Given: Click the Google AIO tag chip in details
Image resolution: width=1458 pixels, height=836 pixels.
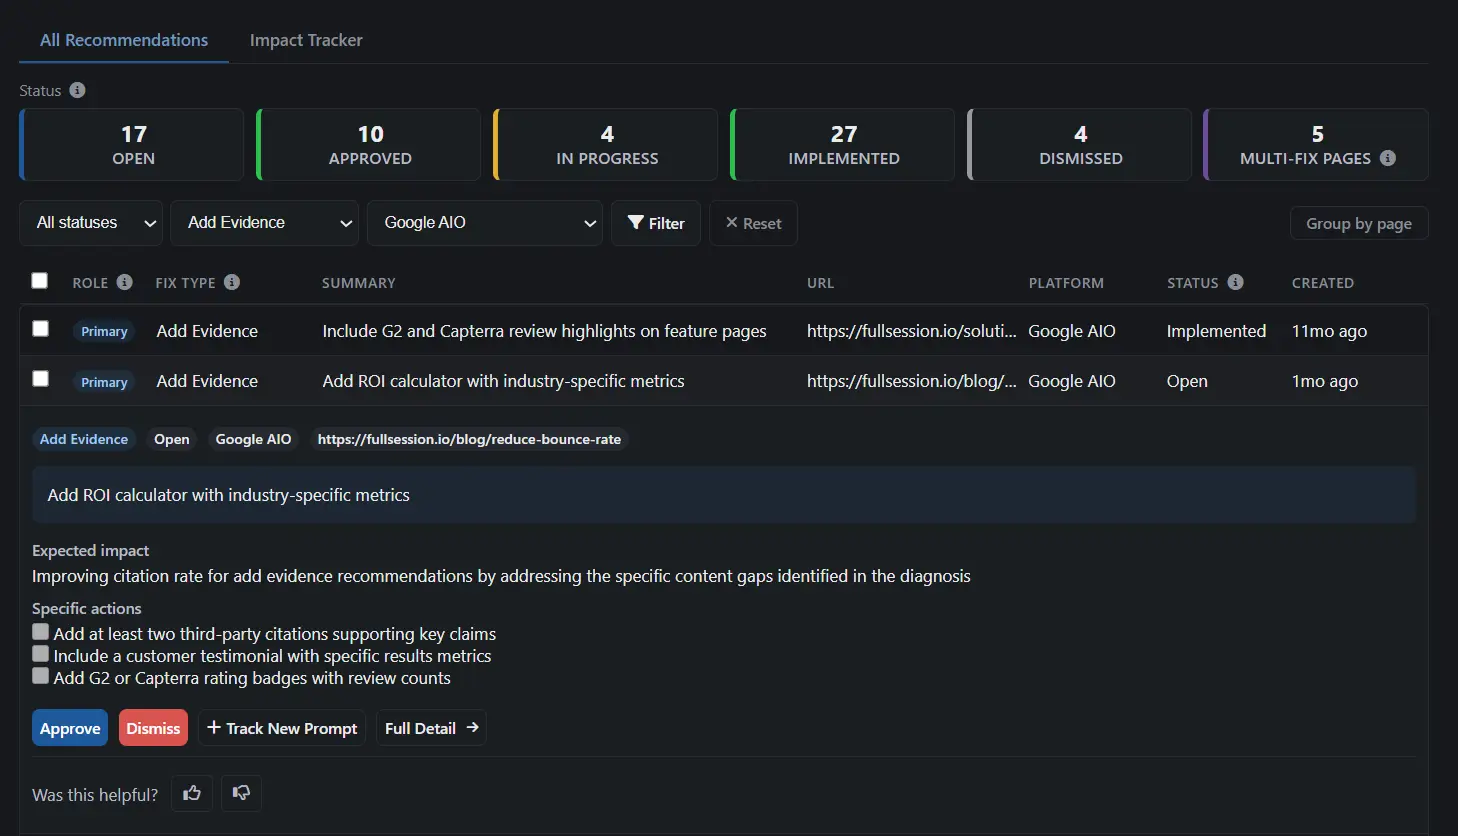Looking at the screenshot, I should [x=254, y=439].
